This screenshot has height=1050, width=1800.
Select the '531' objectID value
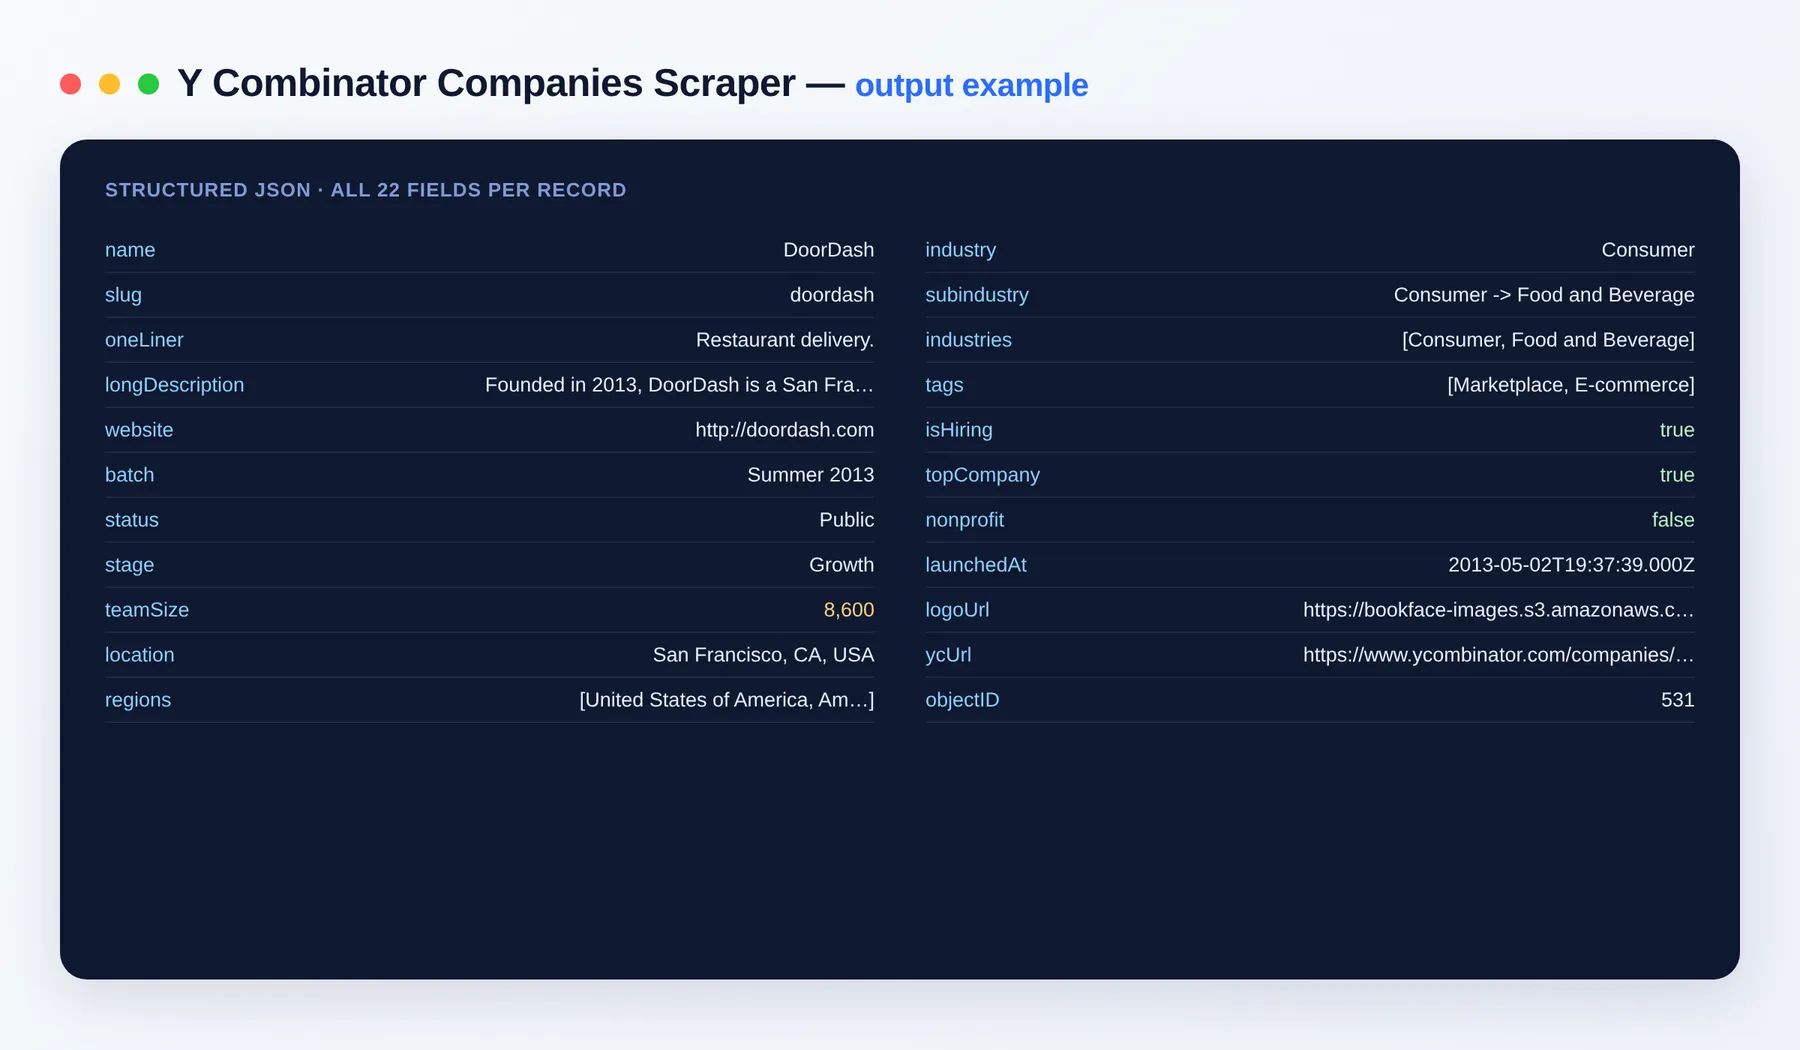pyautogui.click(x=1677, y=700)
